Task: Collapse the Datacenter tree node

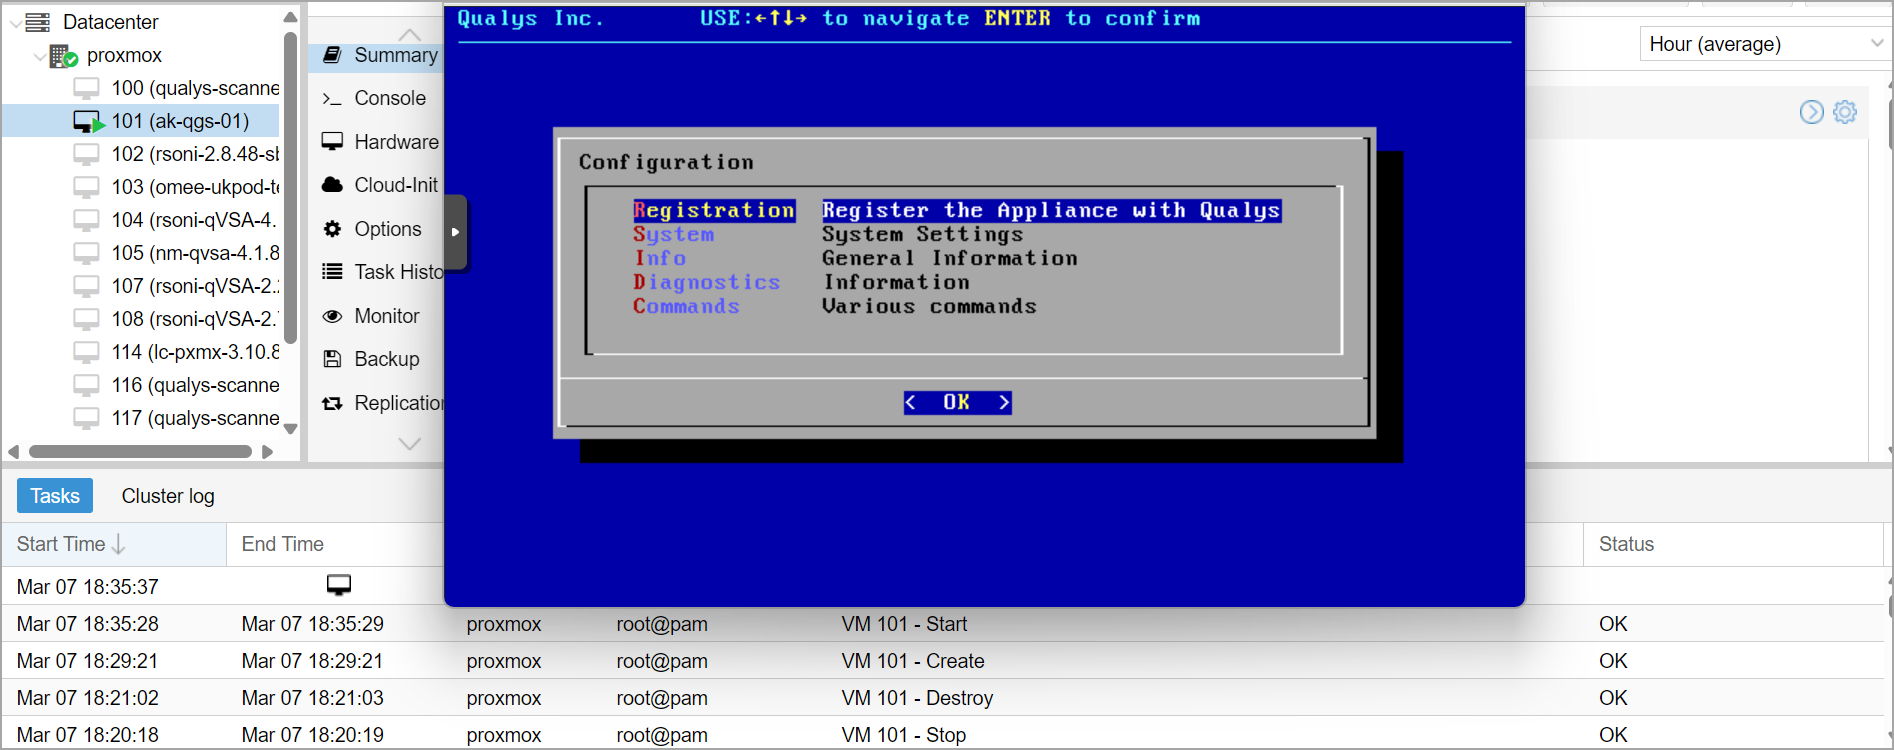Action: coord(15,22)
